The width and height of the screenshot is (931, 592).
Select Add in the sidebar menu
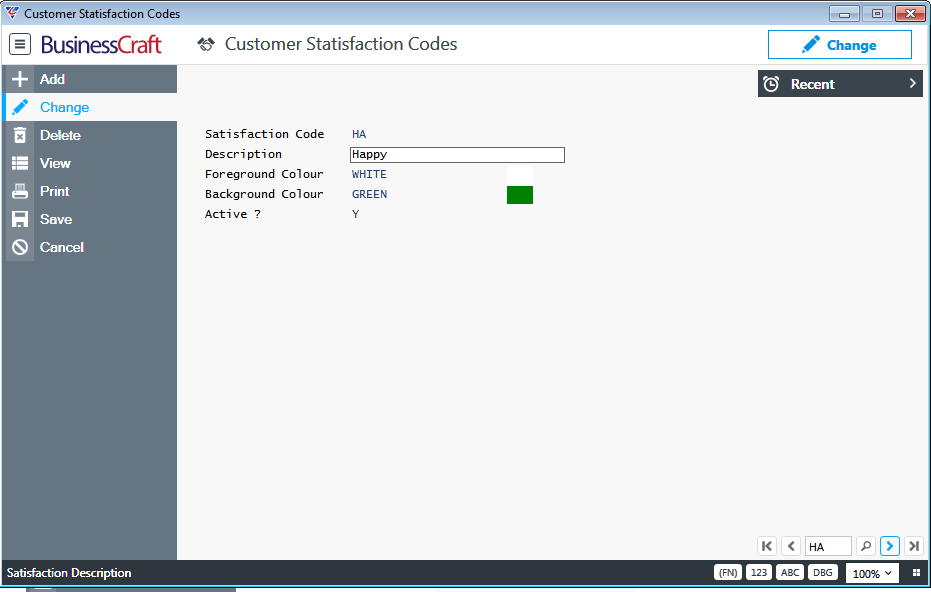coord(90,79)
